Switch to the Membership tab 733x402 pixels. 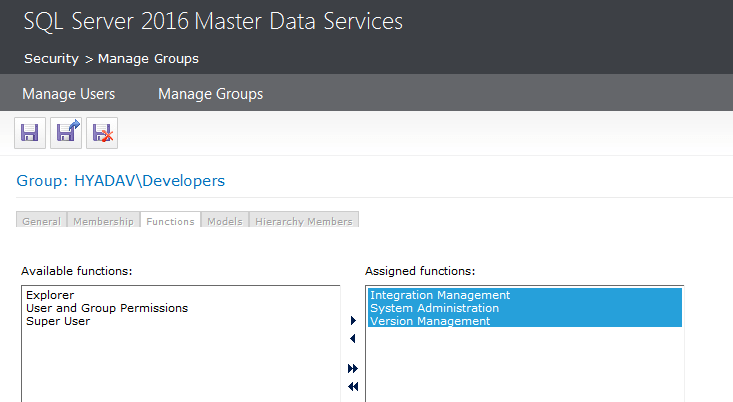103,220
